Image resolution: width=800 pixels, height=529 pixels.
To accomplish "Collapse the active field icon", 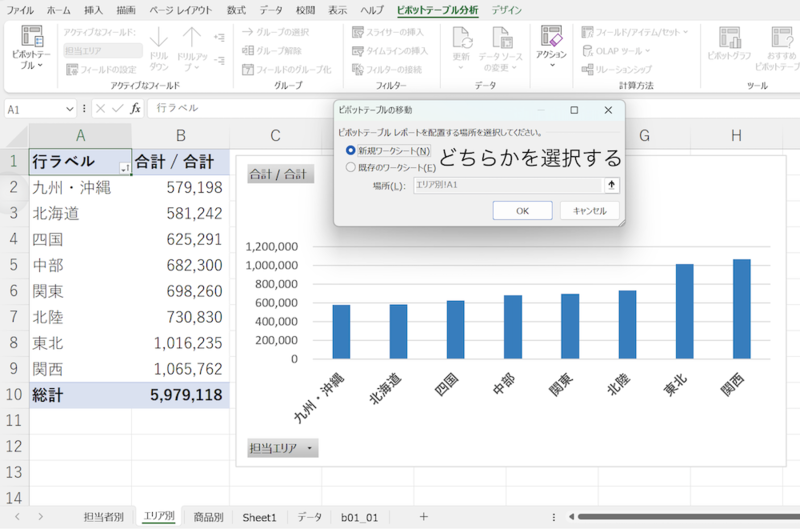I will pyautogui.click(x=219, y=60).
